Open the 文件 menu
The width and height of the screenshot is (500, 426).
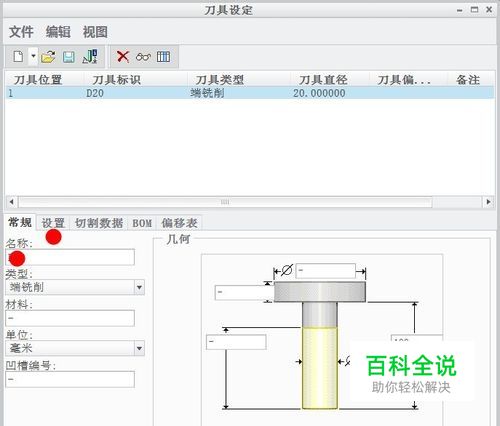pyautogui.click(x=21, y=32)
